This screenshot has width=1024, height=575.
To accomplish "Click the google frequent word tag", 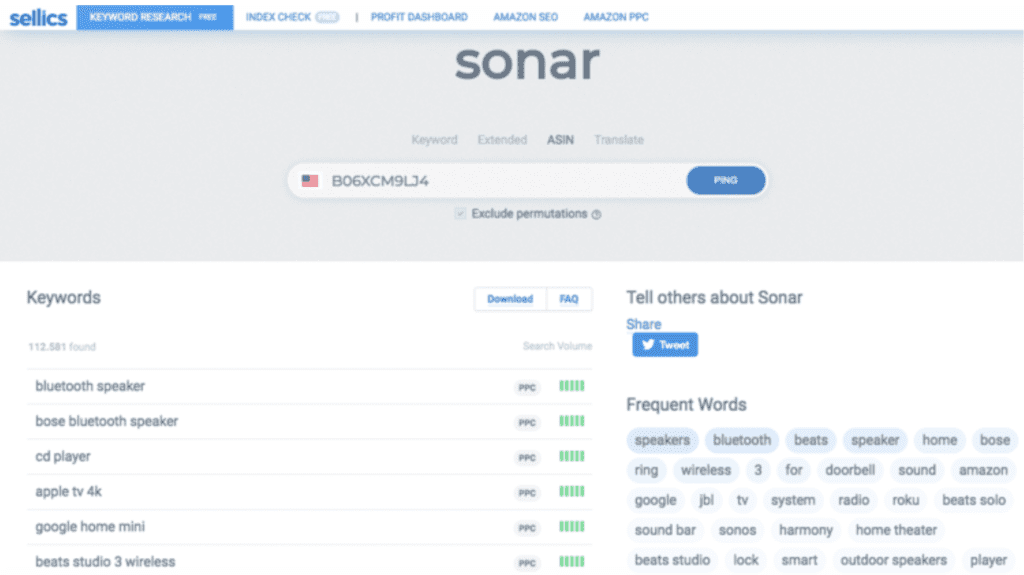I will click(x=655, y=501).
